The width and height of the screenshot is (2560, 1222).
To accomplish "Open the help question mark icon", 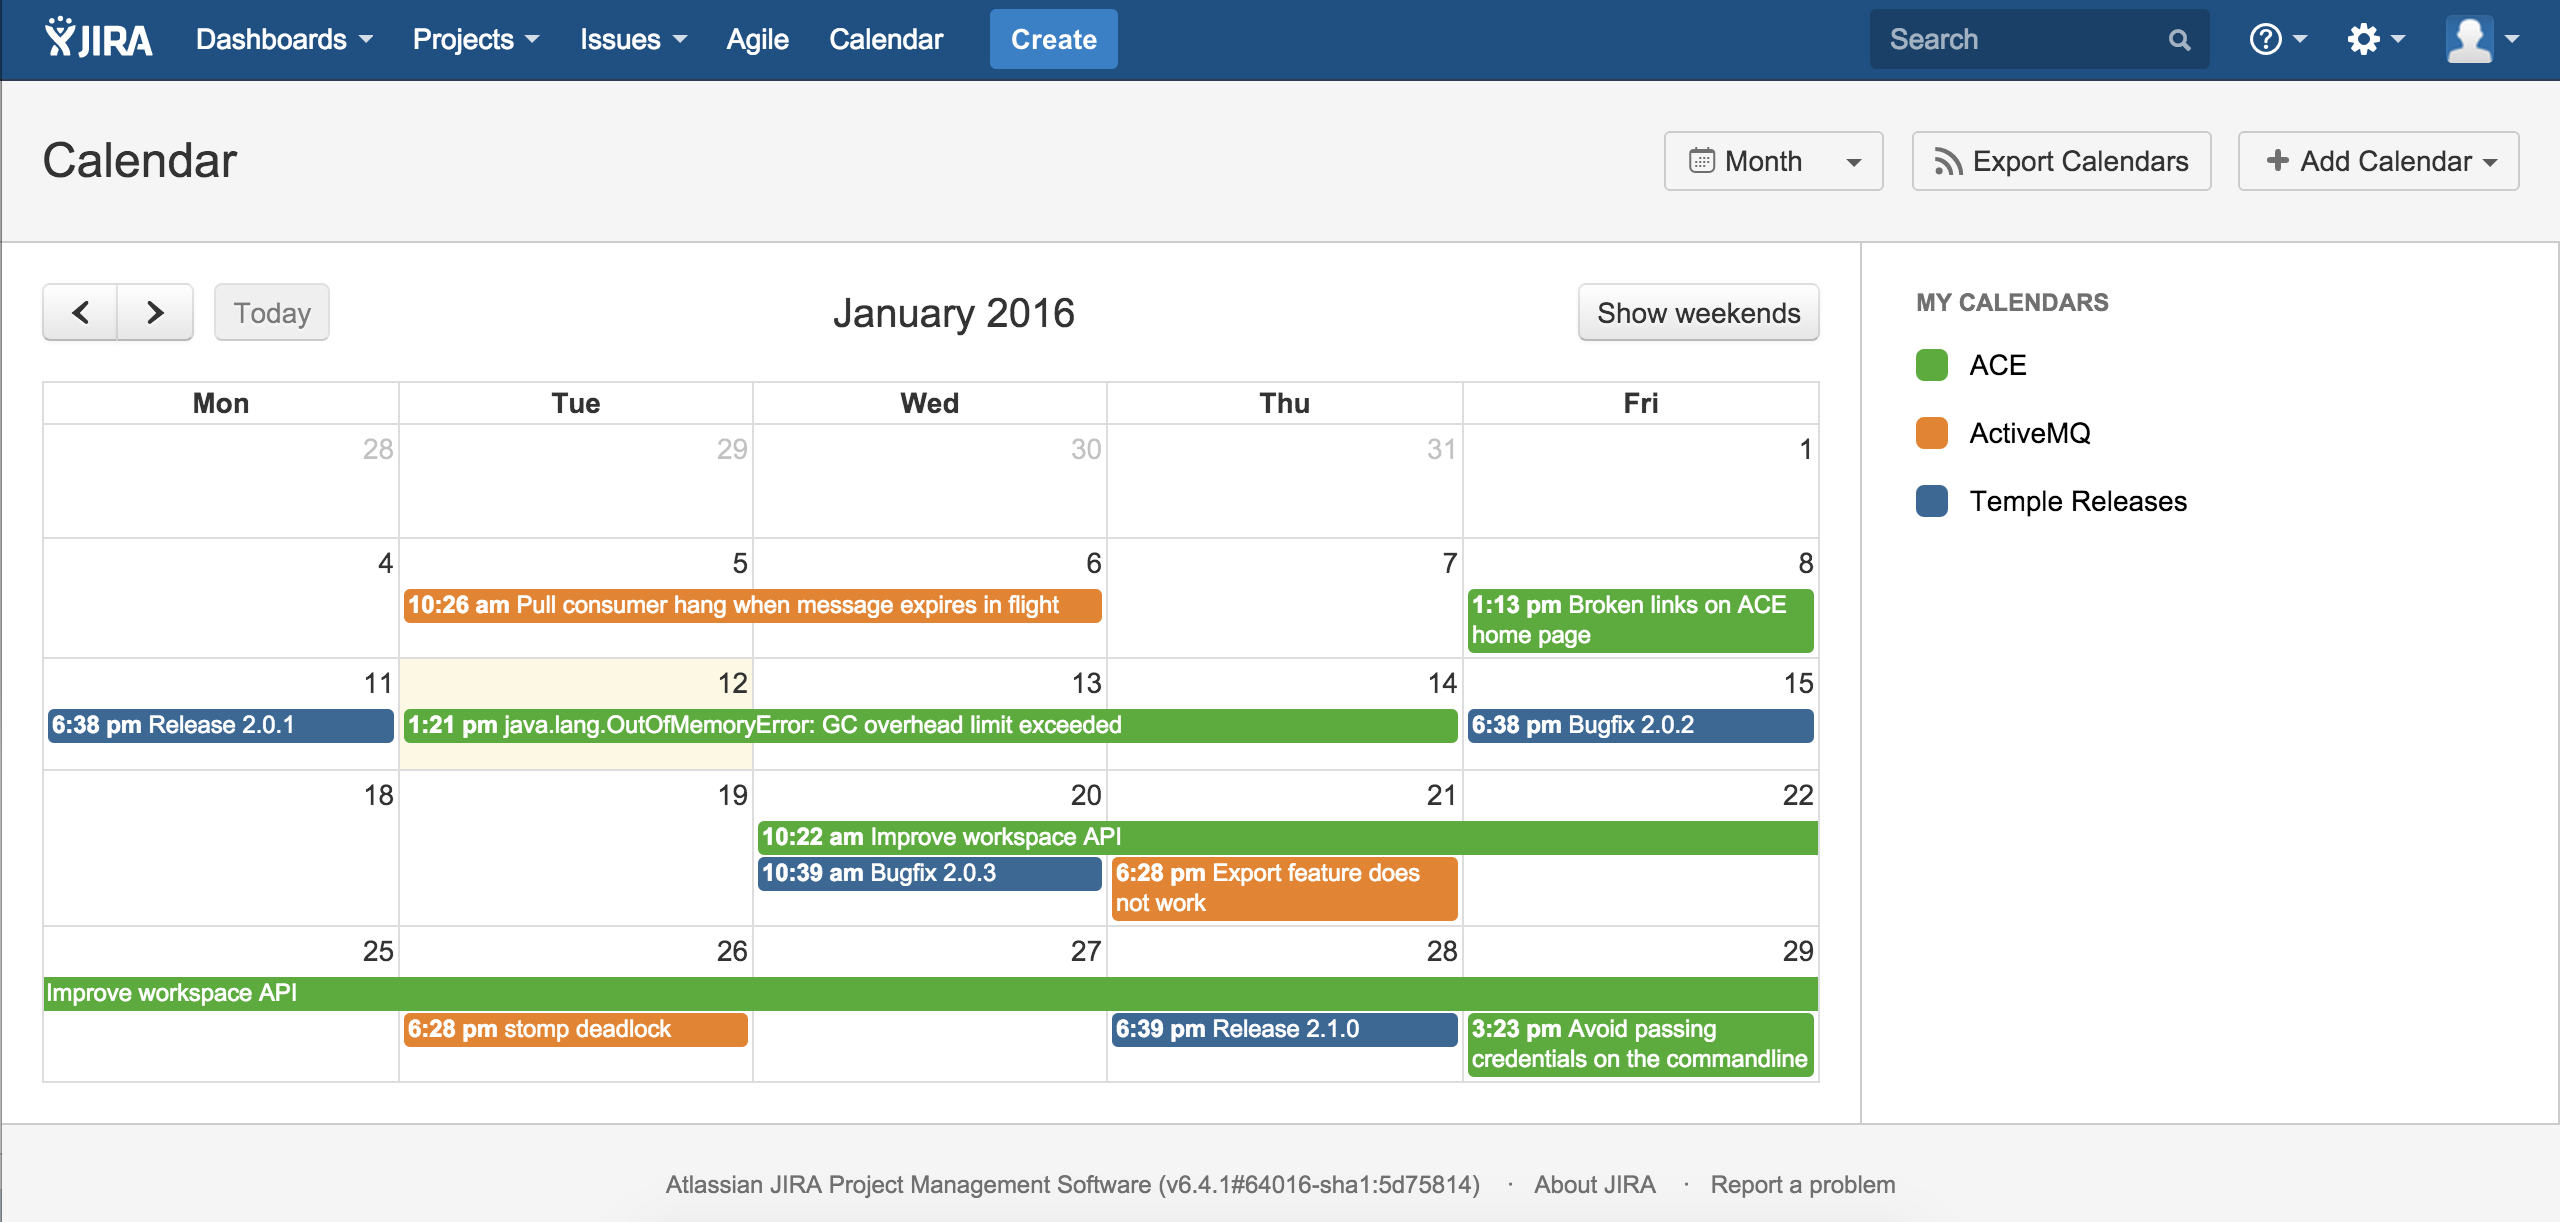I will (x=2265, y=40).
